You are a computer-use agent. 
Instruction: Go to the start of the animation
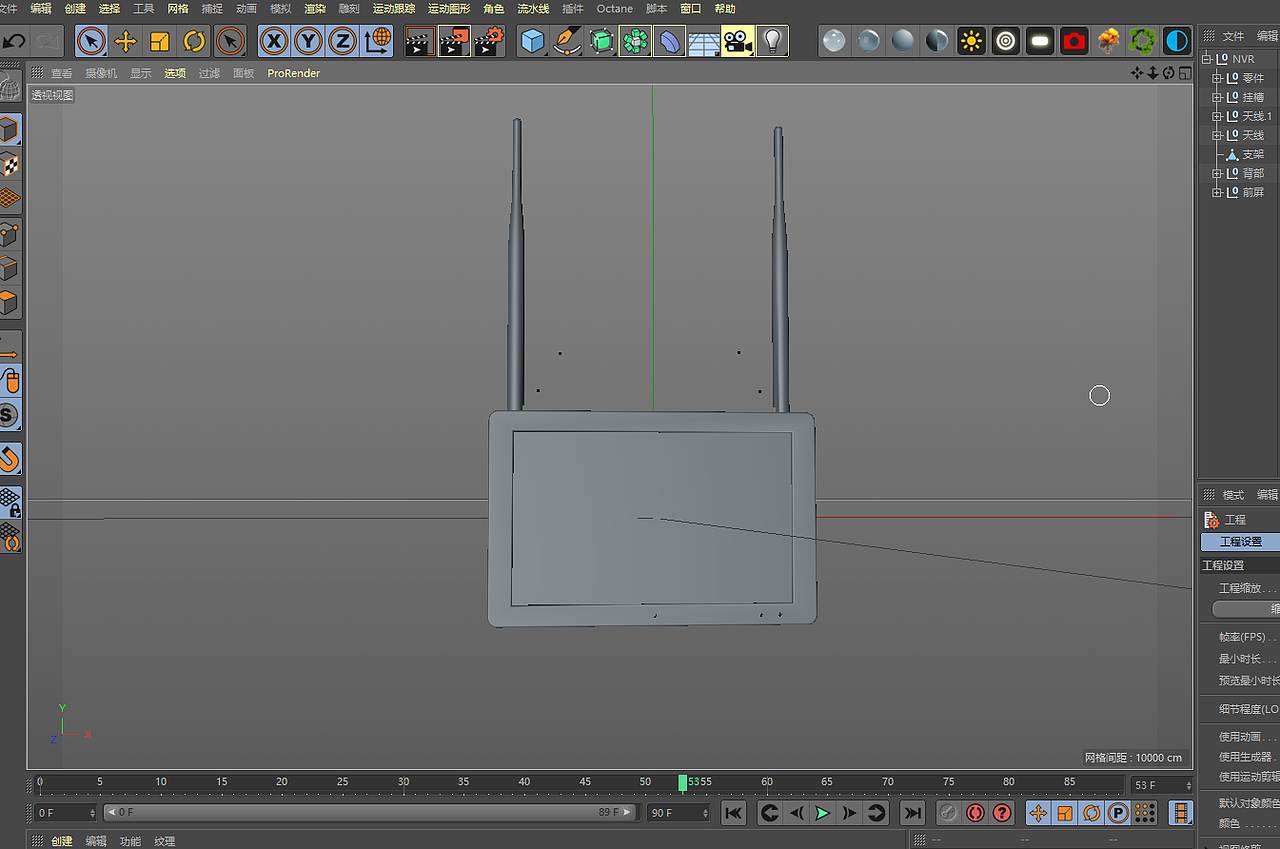734,813
